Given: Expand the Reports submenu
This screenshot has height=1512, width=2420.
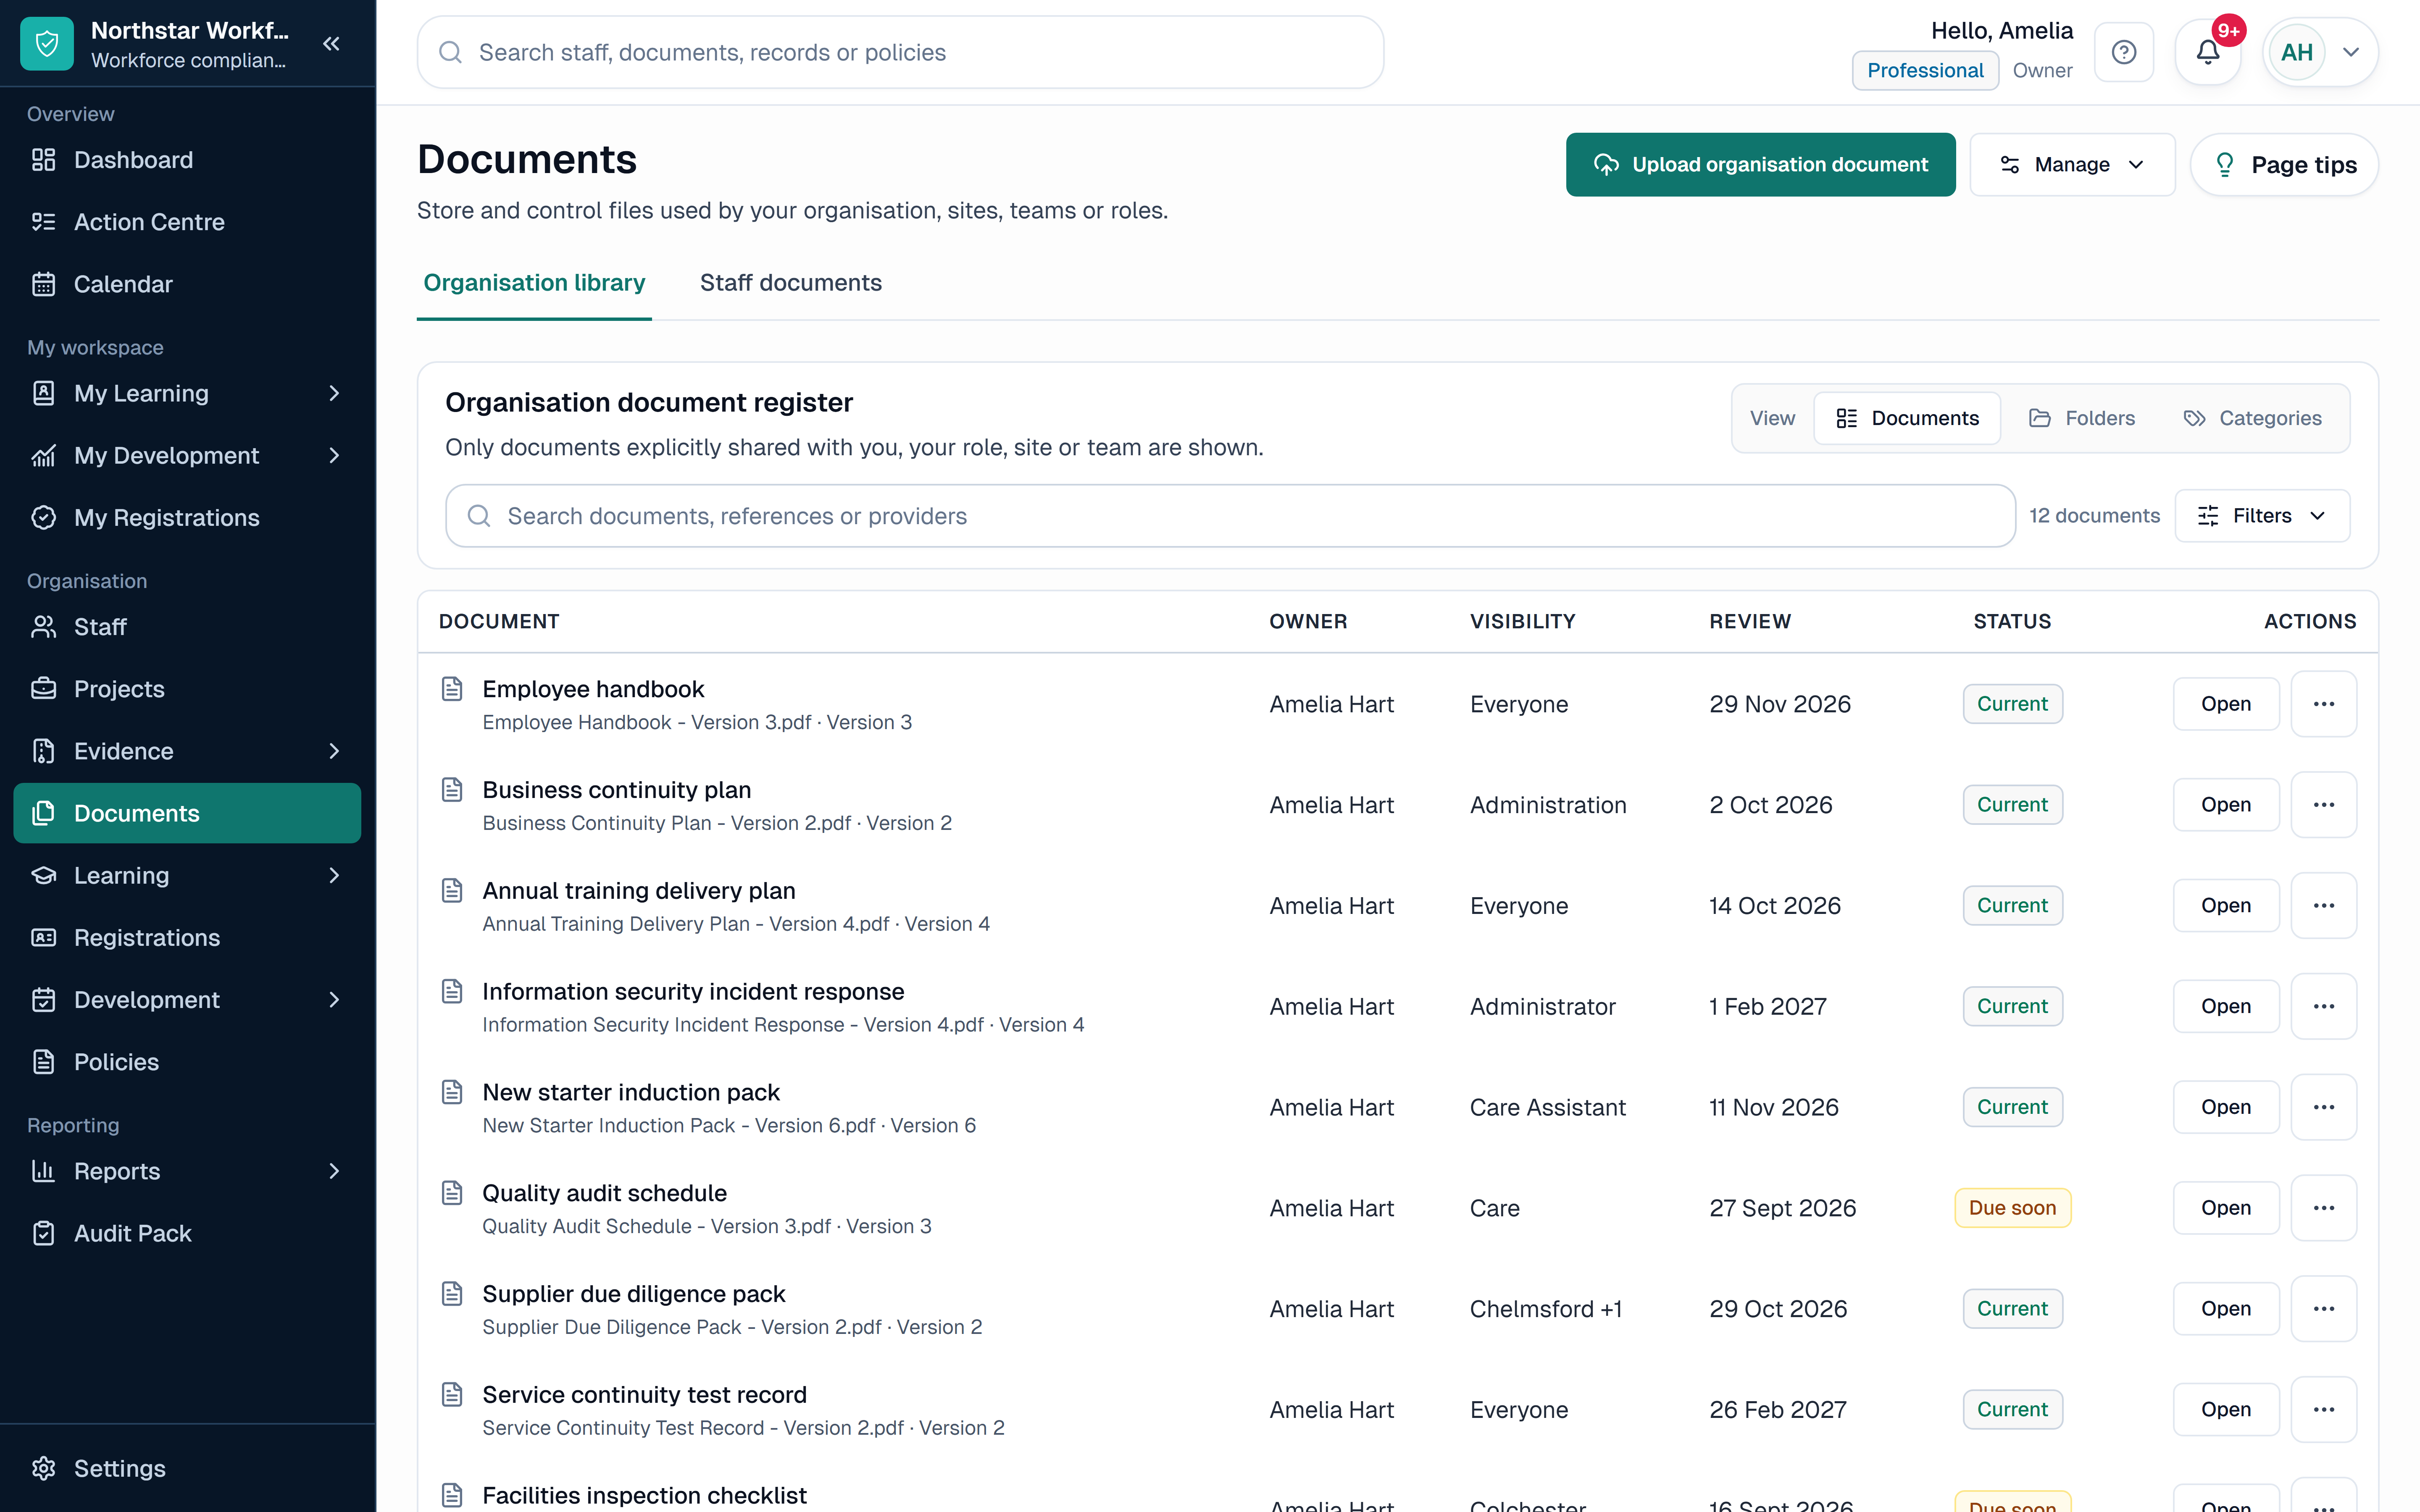Looking at the screenshot, I should pyautogui.click(x=334, y=1171).
